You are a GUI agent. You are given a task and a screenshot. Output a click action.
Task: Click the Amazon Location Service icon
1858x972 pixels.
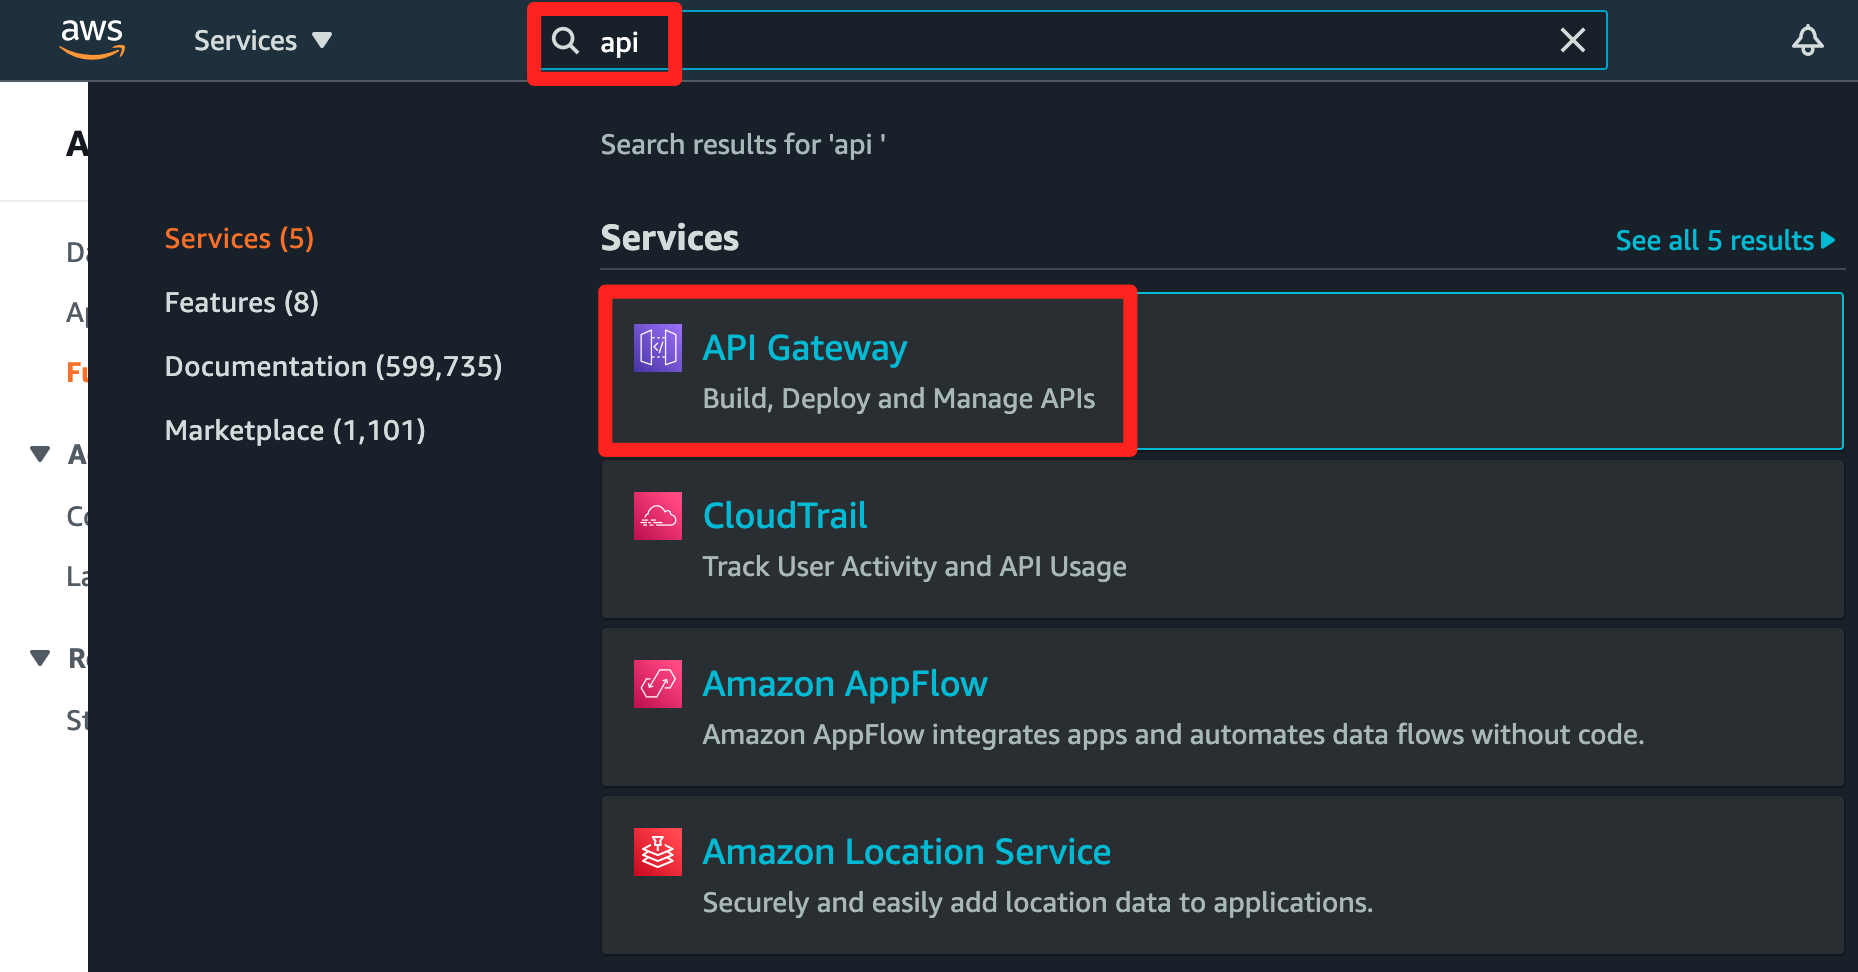tap(658, 852)
